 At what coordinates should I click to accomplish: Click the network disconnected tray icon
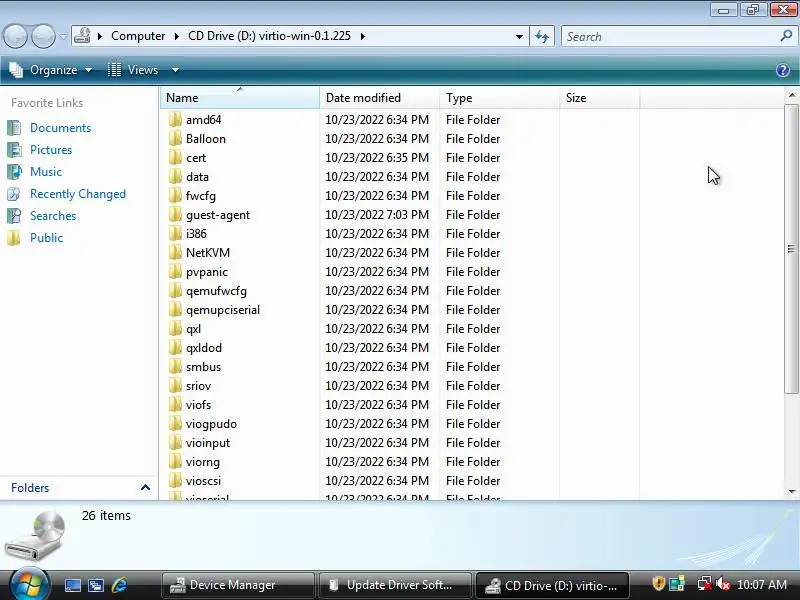point(705,584)
